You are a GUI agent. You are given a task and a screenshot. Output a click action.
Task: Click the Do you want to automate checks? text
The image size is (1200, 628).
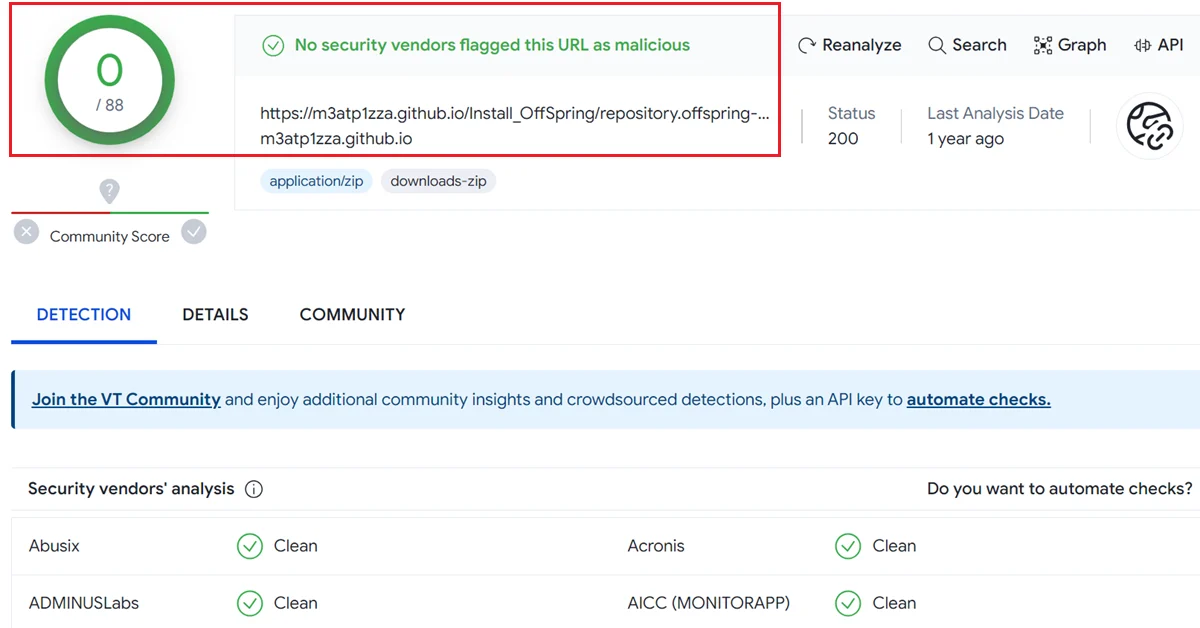[1060, 489]
